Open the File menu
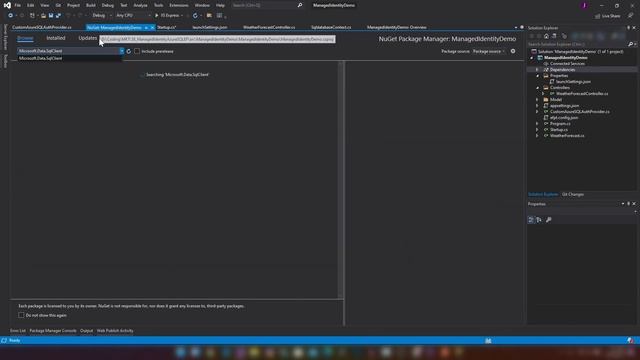Viewport: 640px width, 360px height. coord(18,5)
